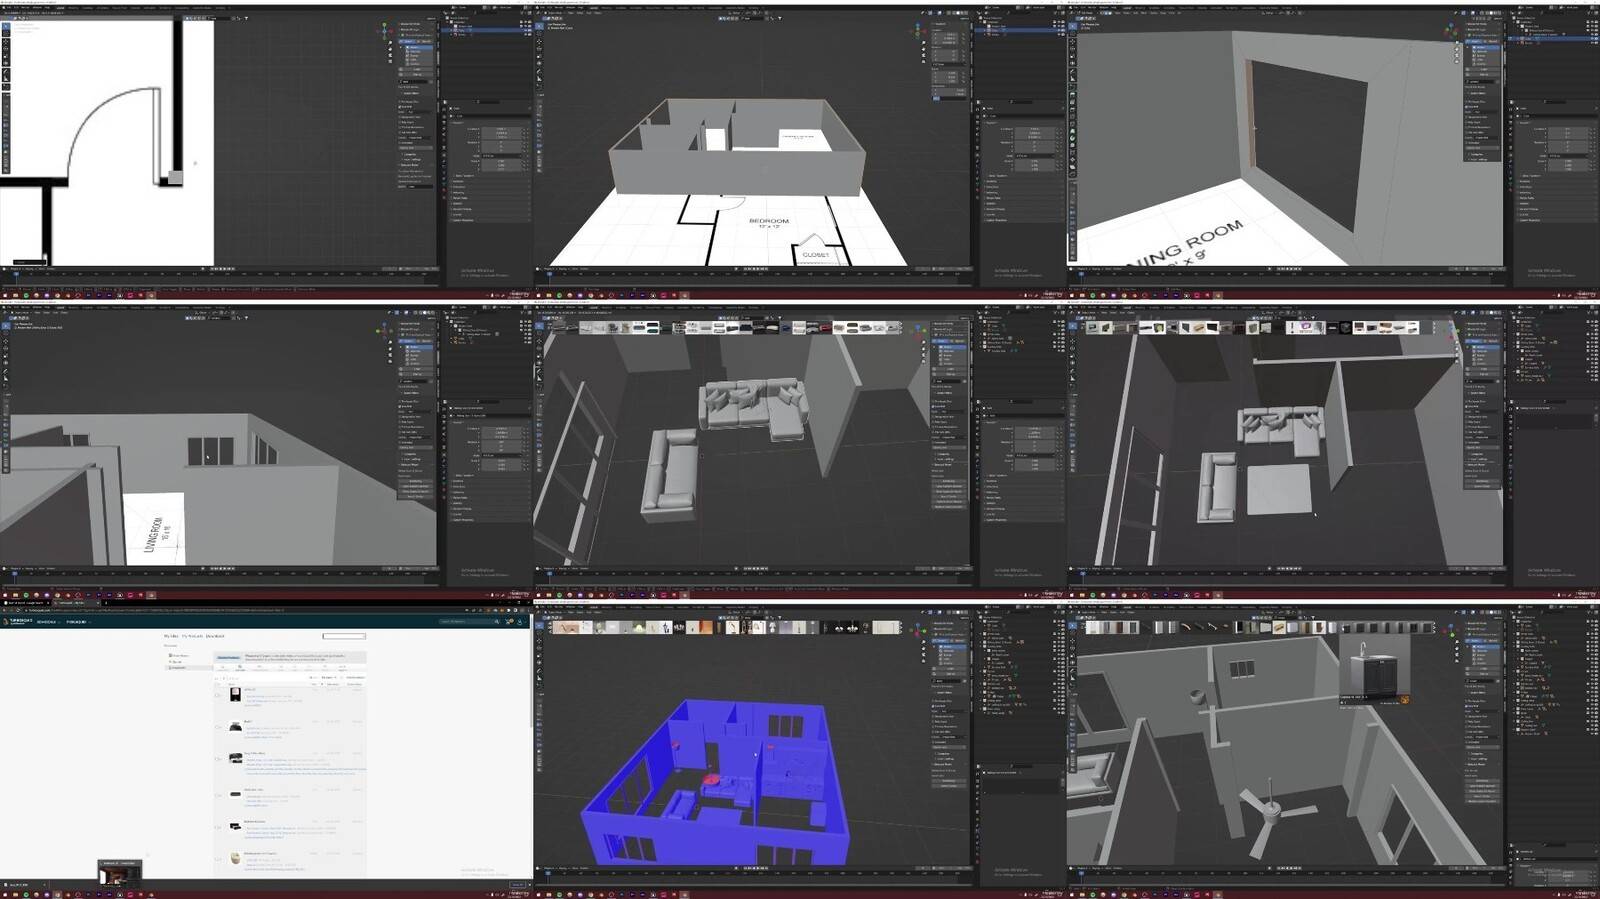This screenshot has height=899, width=1600.
Task: Open a new browser tab with plus button
Action: (x=105, y=603)
